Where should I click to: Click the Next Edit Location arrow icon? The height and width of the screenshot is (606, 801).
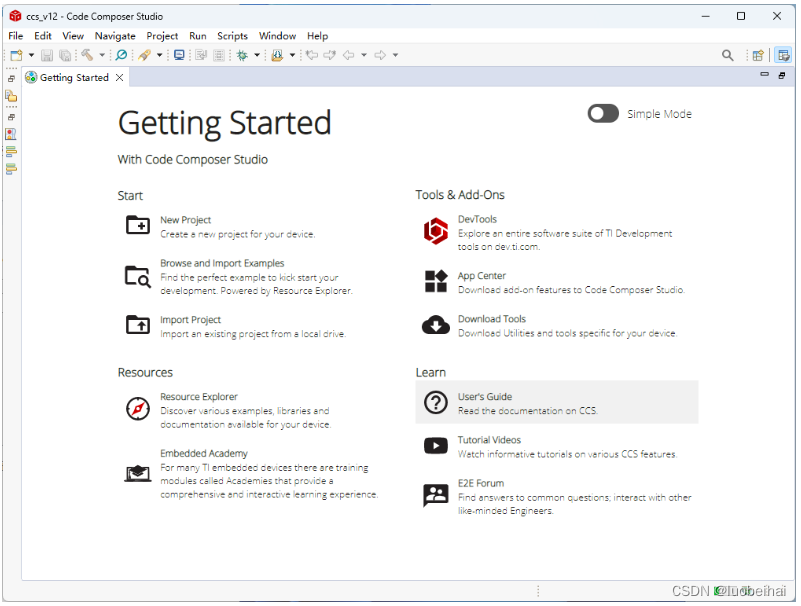coord(329,55)
